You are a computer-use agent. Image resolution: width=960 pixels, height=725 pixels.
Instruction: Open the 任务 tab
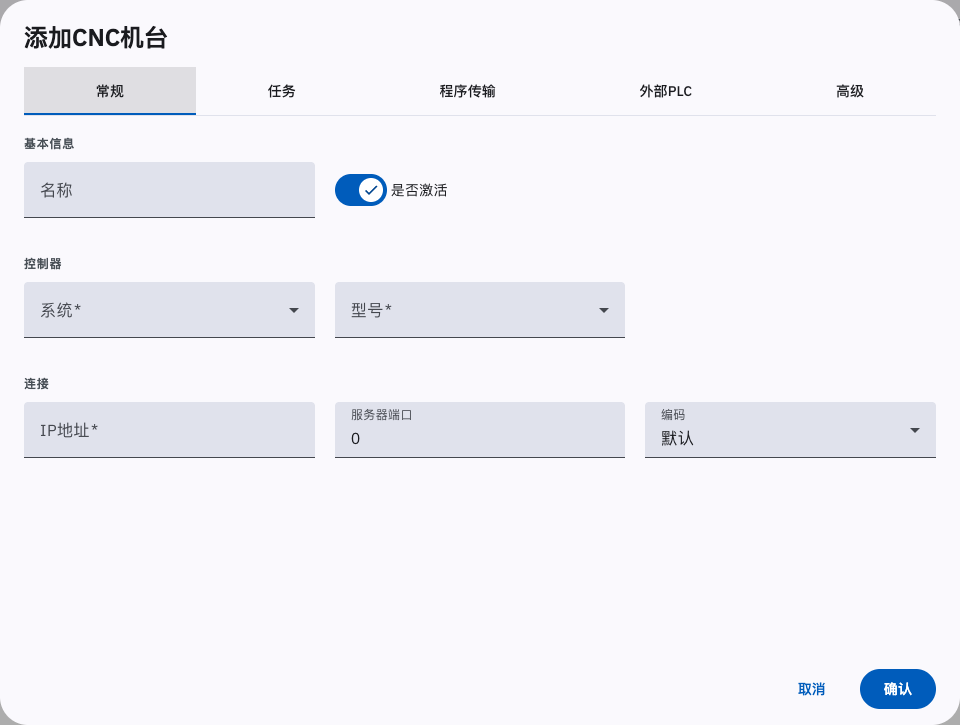point(282,91)
